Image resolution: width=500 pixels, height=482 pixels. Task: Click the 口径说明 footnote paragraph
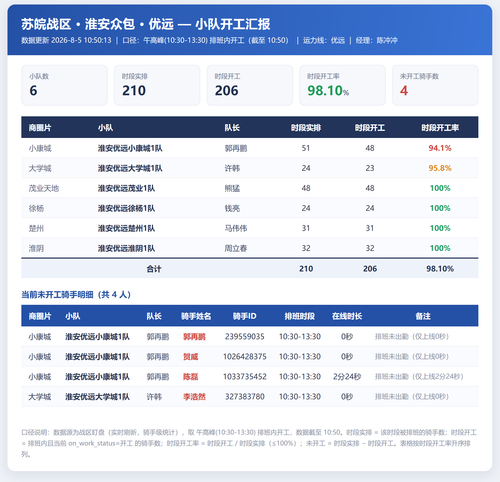click(249, 443)
